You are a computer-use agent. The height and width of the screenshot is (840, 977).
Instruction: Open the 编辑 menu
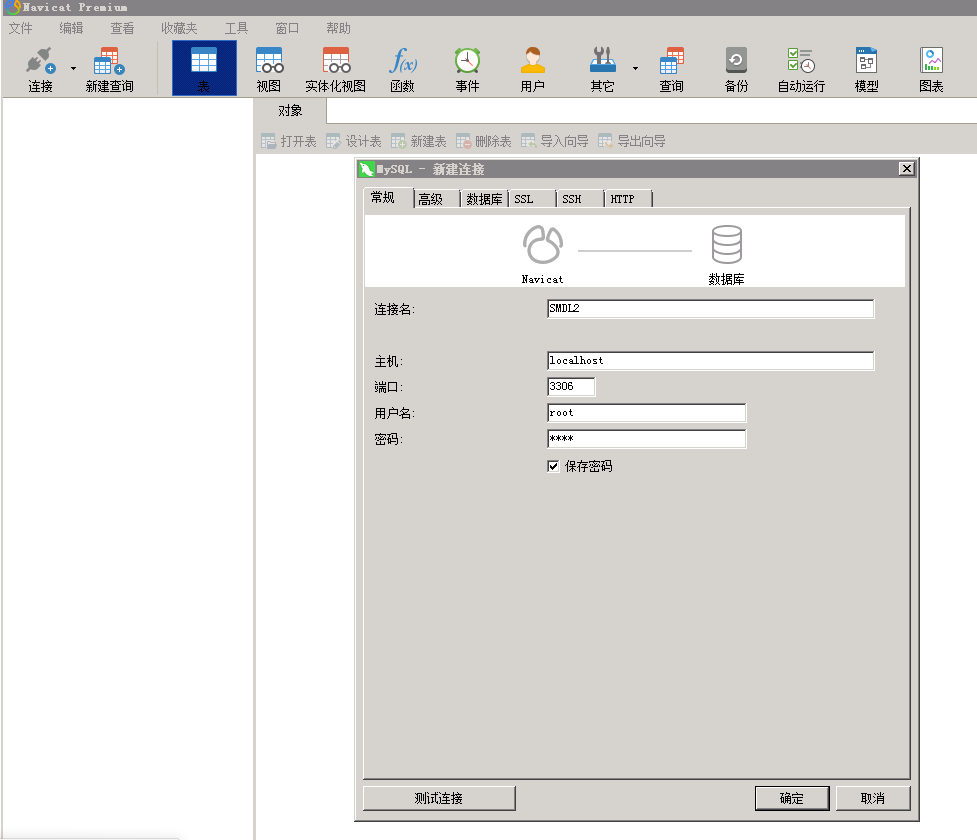point(71,28)
